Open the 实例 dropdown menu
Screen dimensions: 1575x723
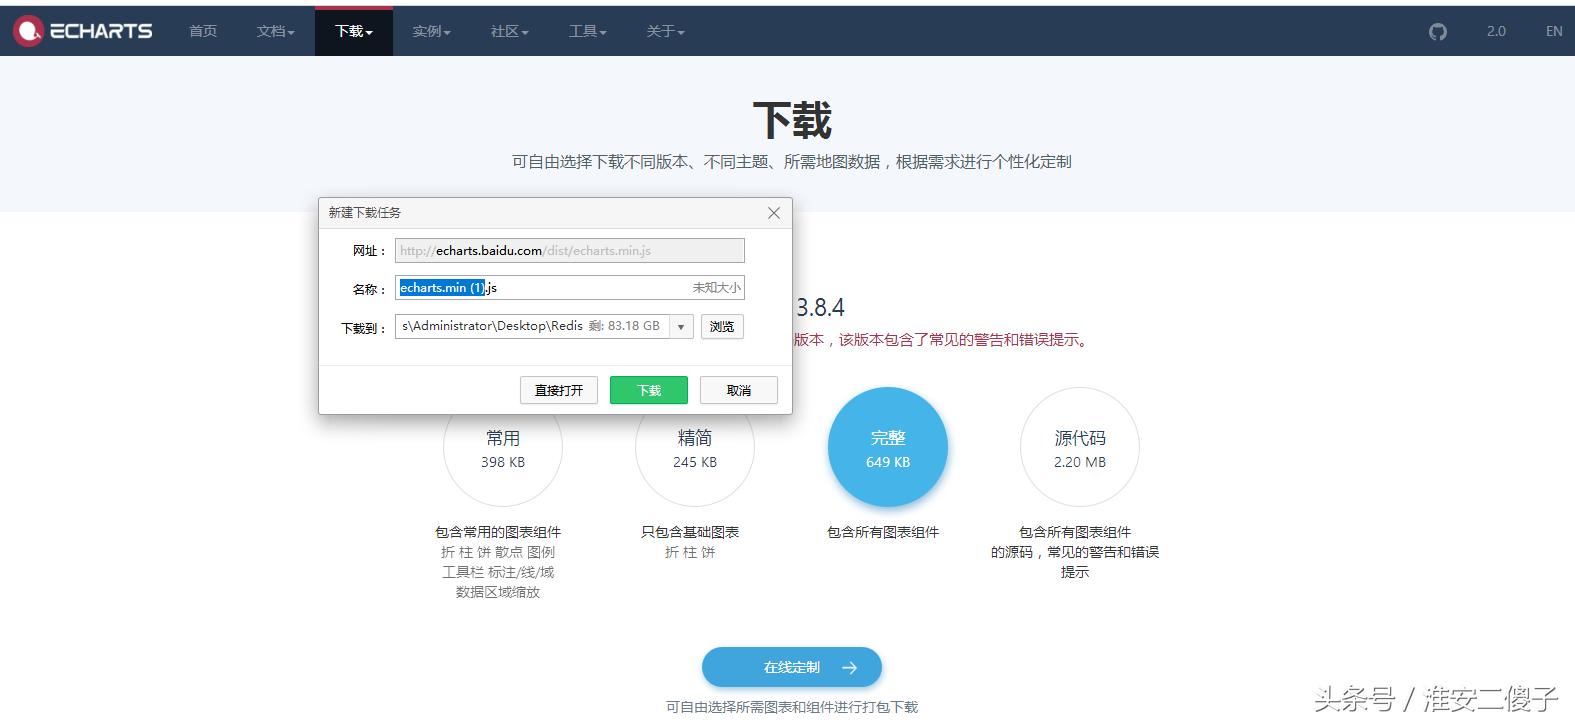[x=432, y=31]
